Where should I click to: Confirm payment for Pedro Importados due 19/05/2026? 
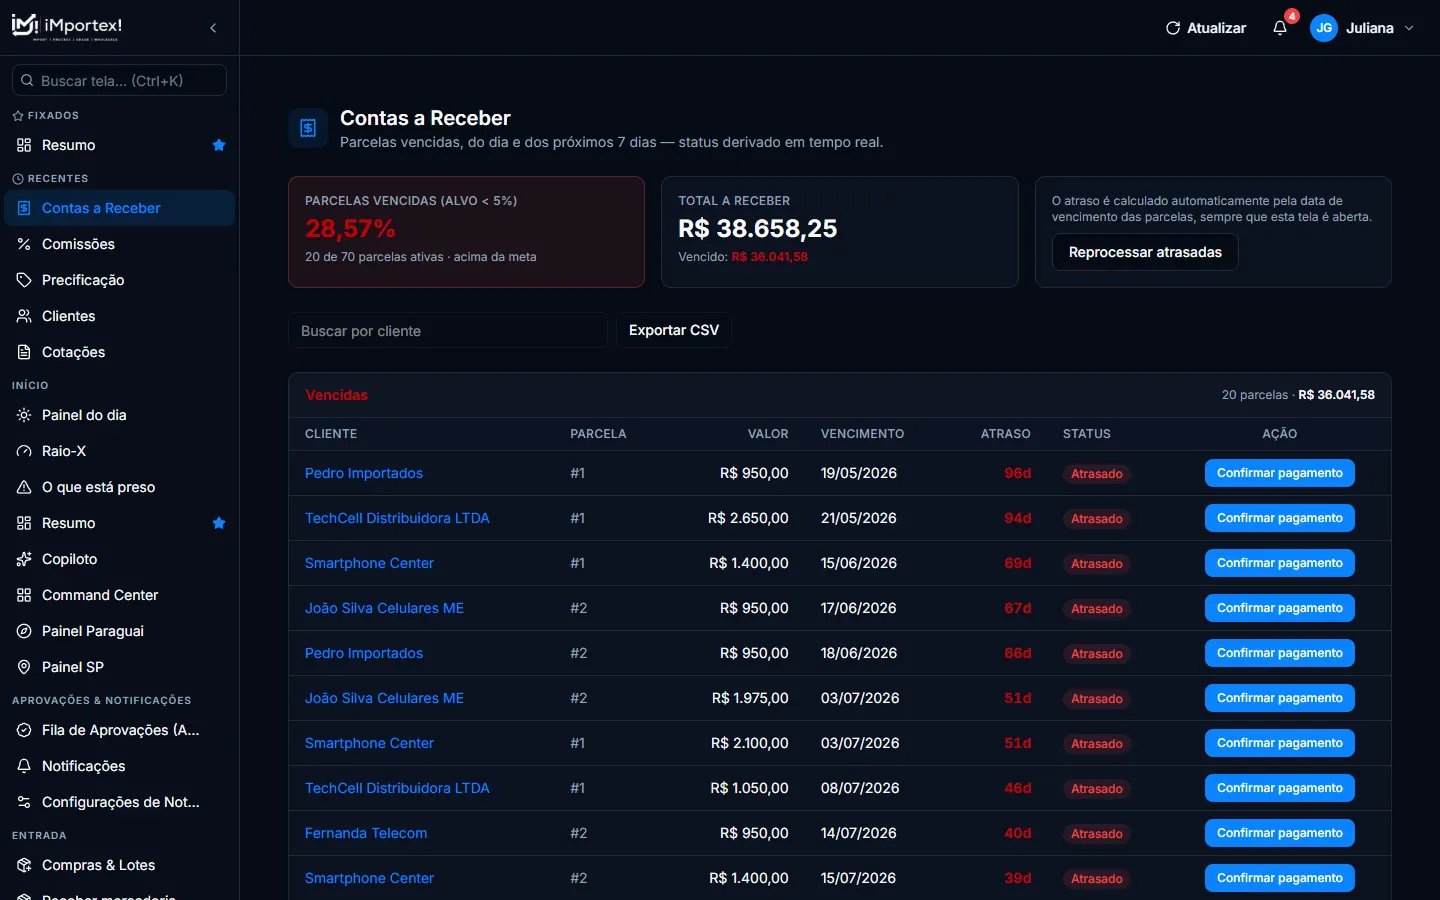click(x=1280, y=473)
